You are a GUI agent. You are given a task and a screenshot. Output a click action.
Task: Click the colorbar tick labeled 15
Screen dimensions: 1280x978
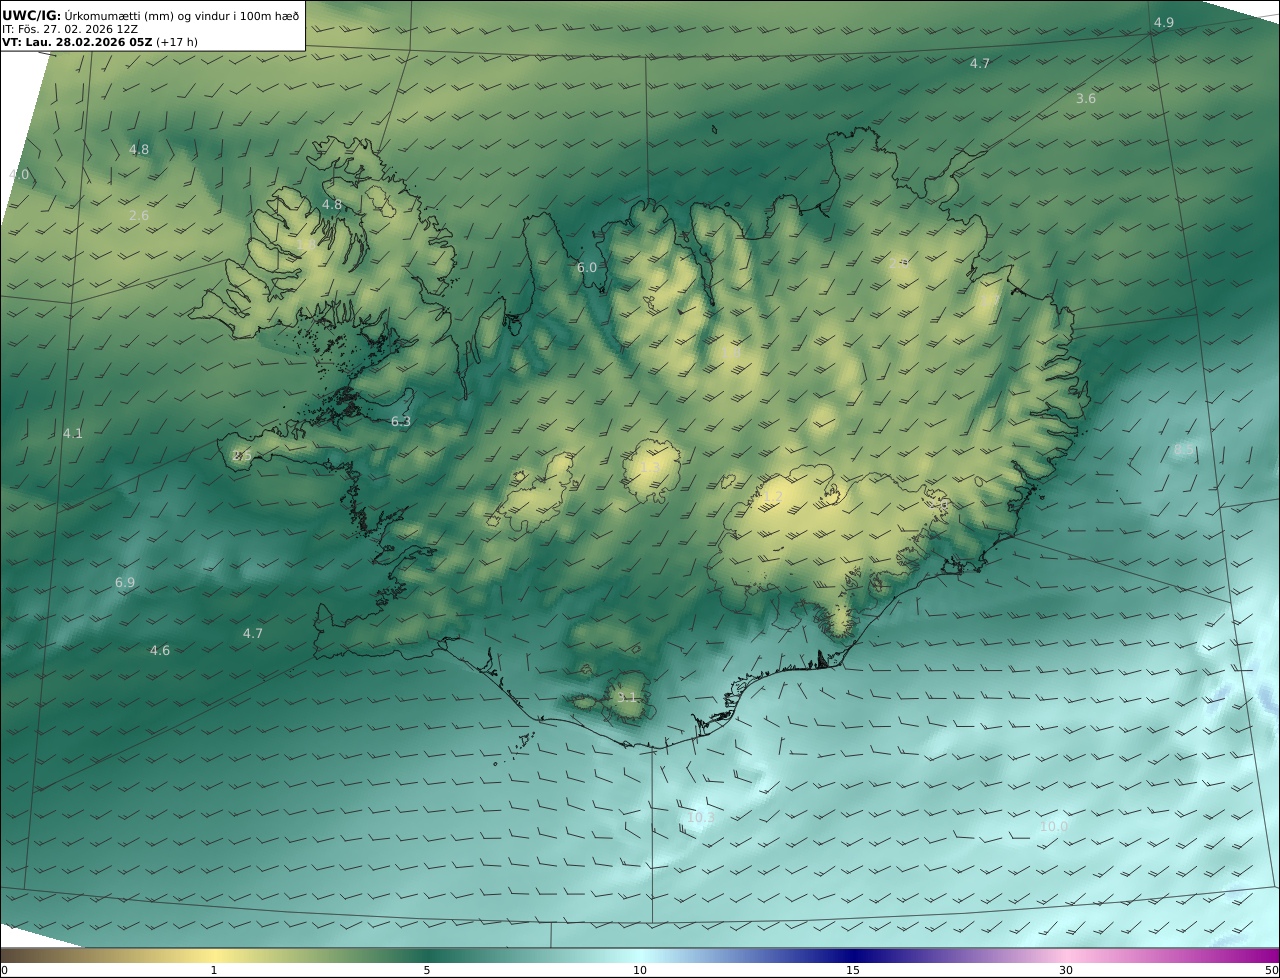coord(853,970)
